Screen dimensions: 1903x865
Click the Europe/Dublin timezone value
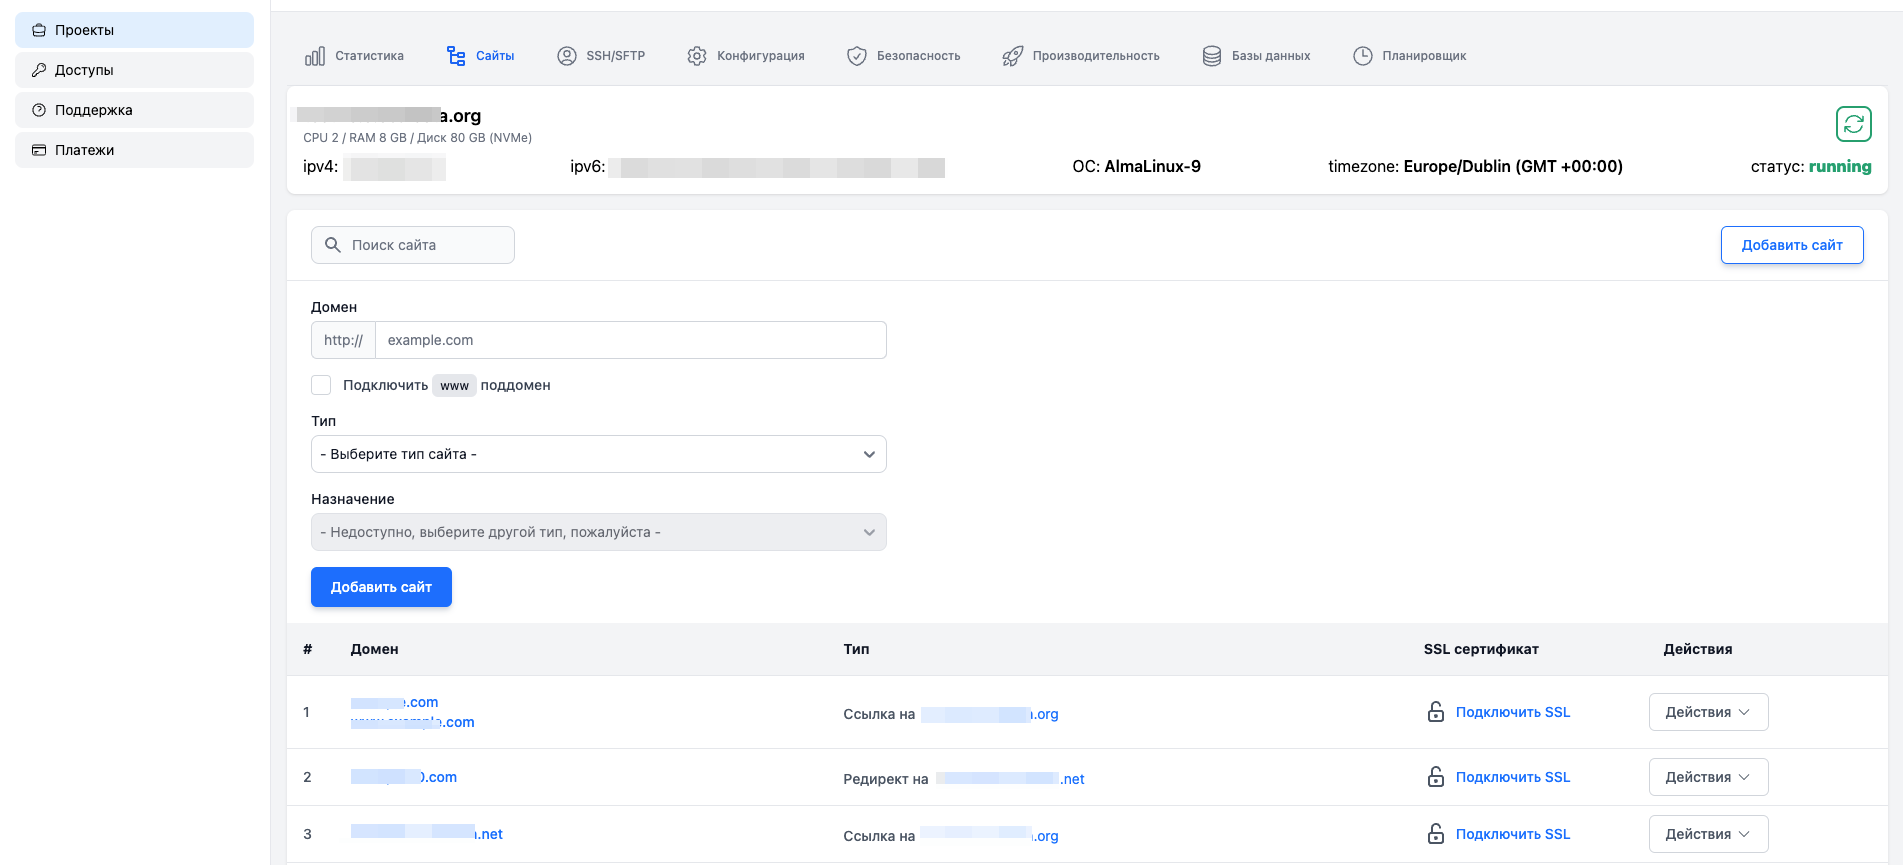coord(1513,166)
